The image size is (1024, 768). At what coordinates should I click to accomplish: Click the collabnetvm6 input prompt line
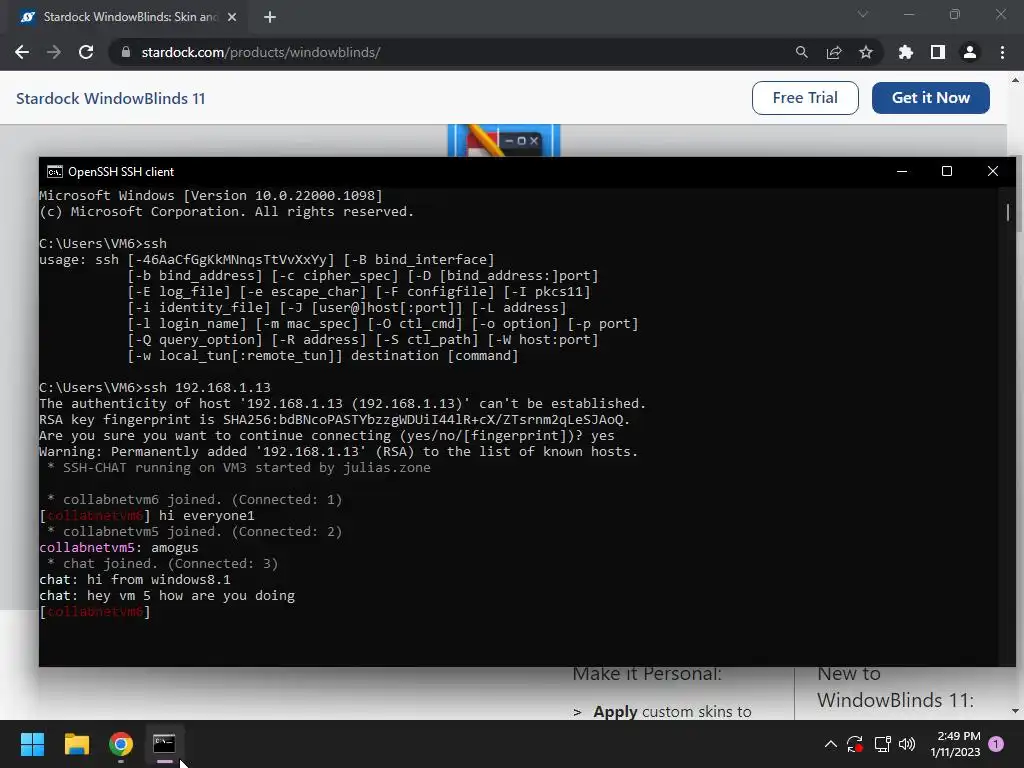click(95, 612)
